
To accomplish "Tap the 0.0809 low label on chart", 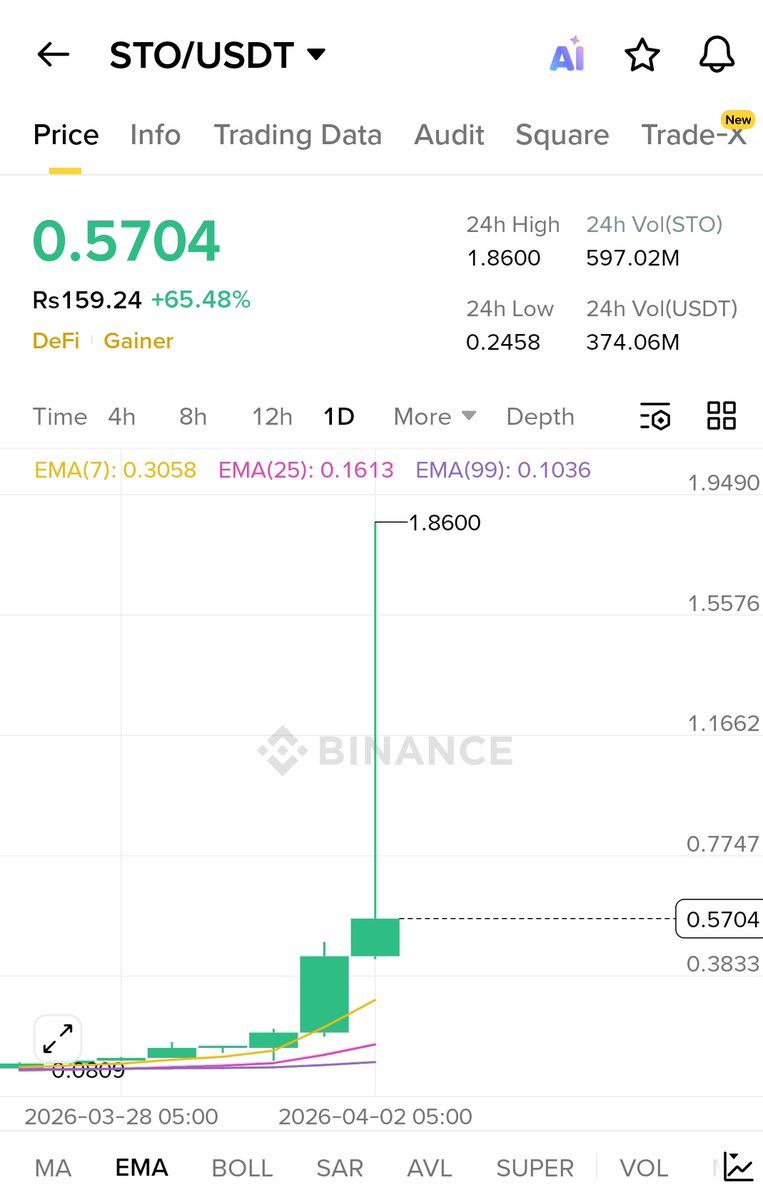I will coord(88,1071).
